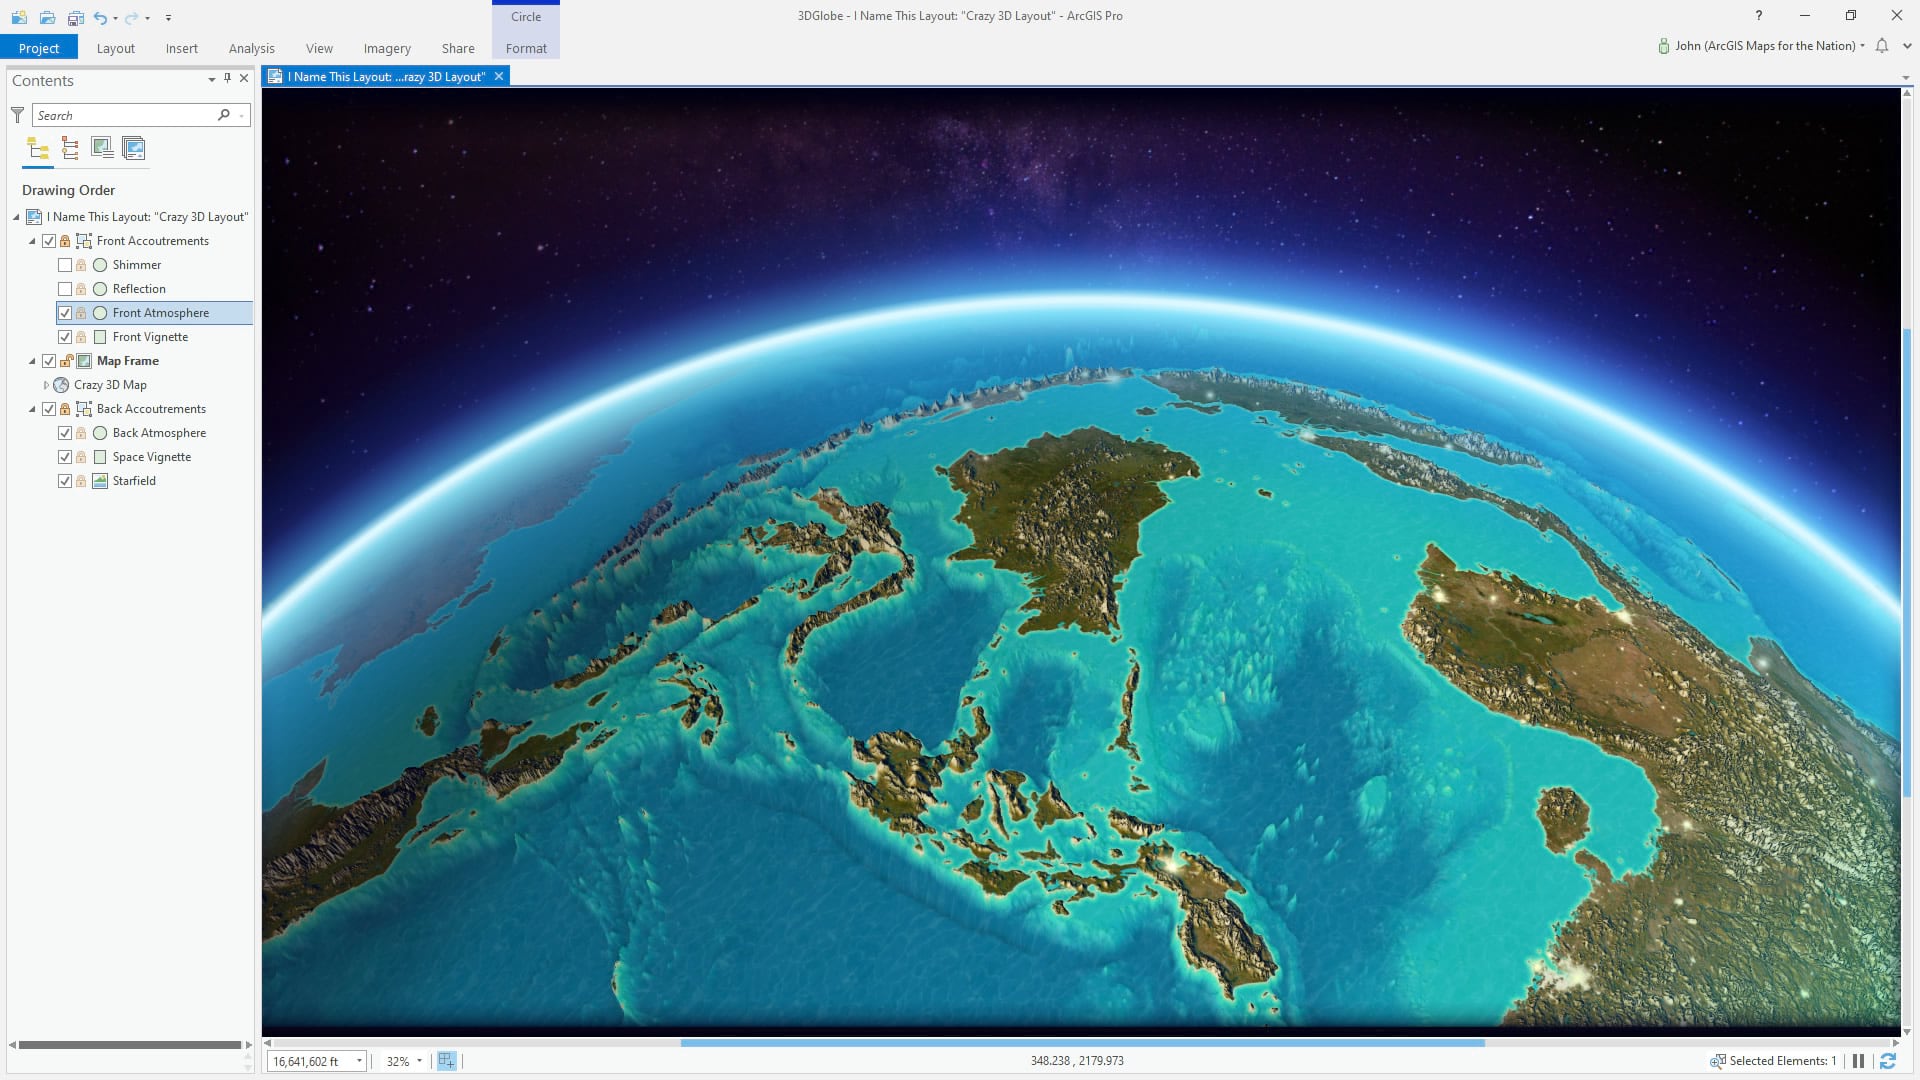Screen dimensions: 1920x1080
Task: Click the Save Project icon
Action: (x=75, y=17)
